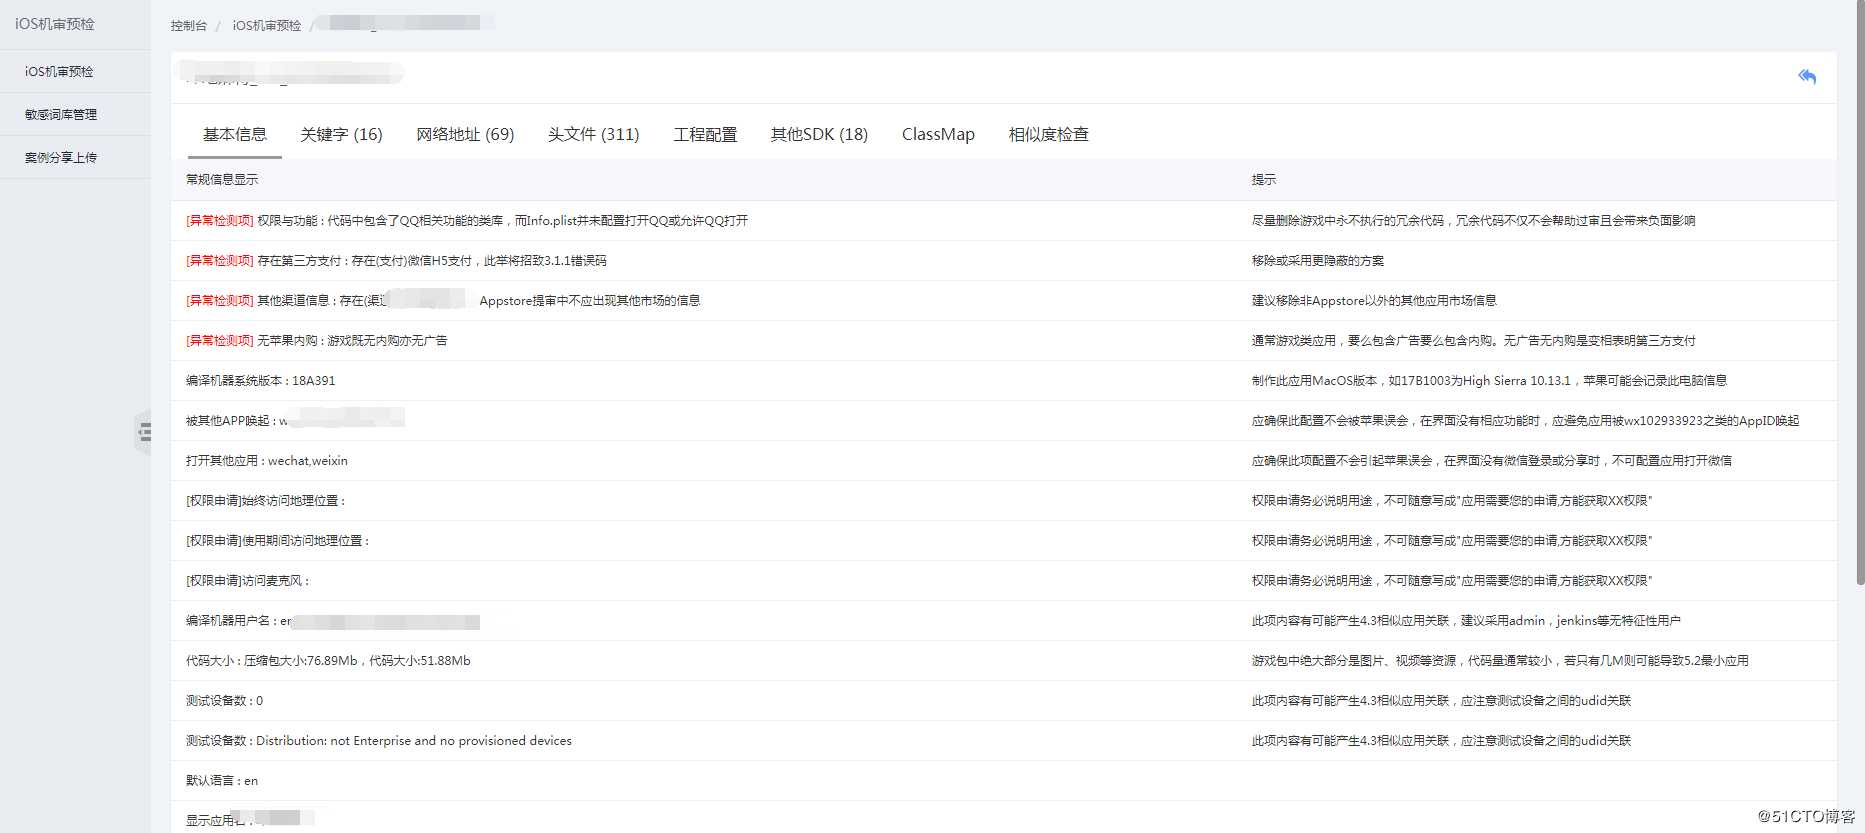Select the 提示 column header

pyautogui.click(x=1264, y=180)
